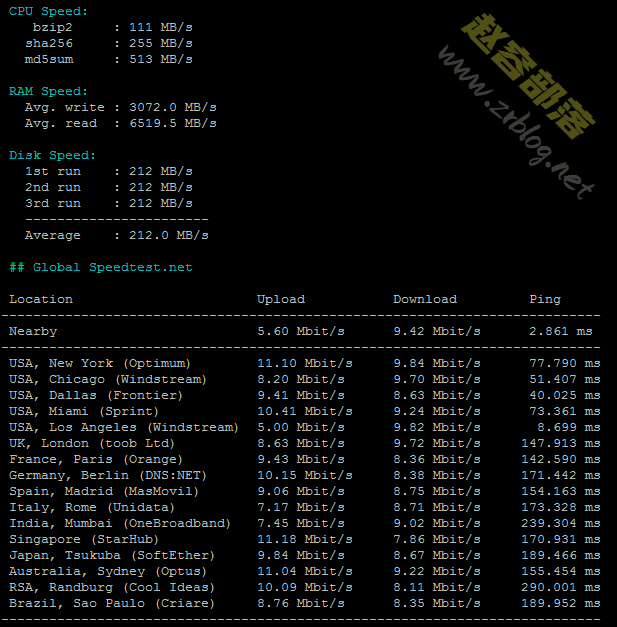
Task: Click New York ping 77.790 ms
Action: click(x=565, y=363)
